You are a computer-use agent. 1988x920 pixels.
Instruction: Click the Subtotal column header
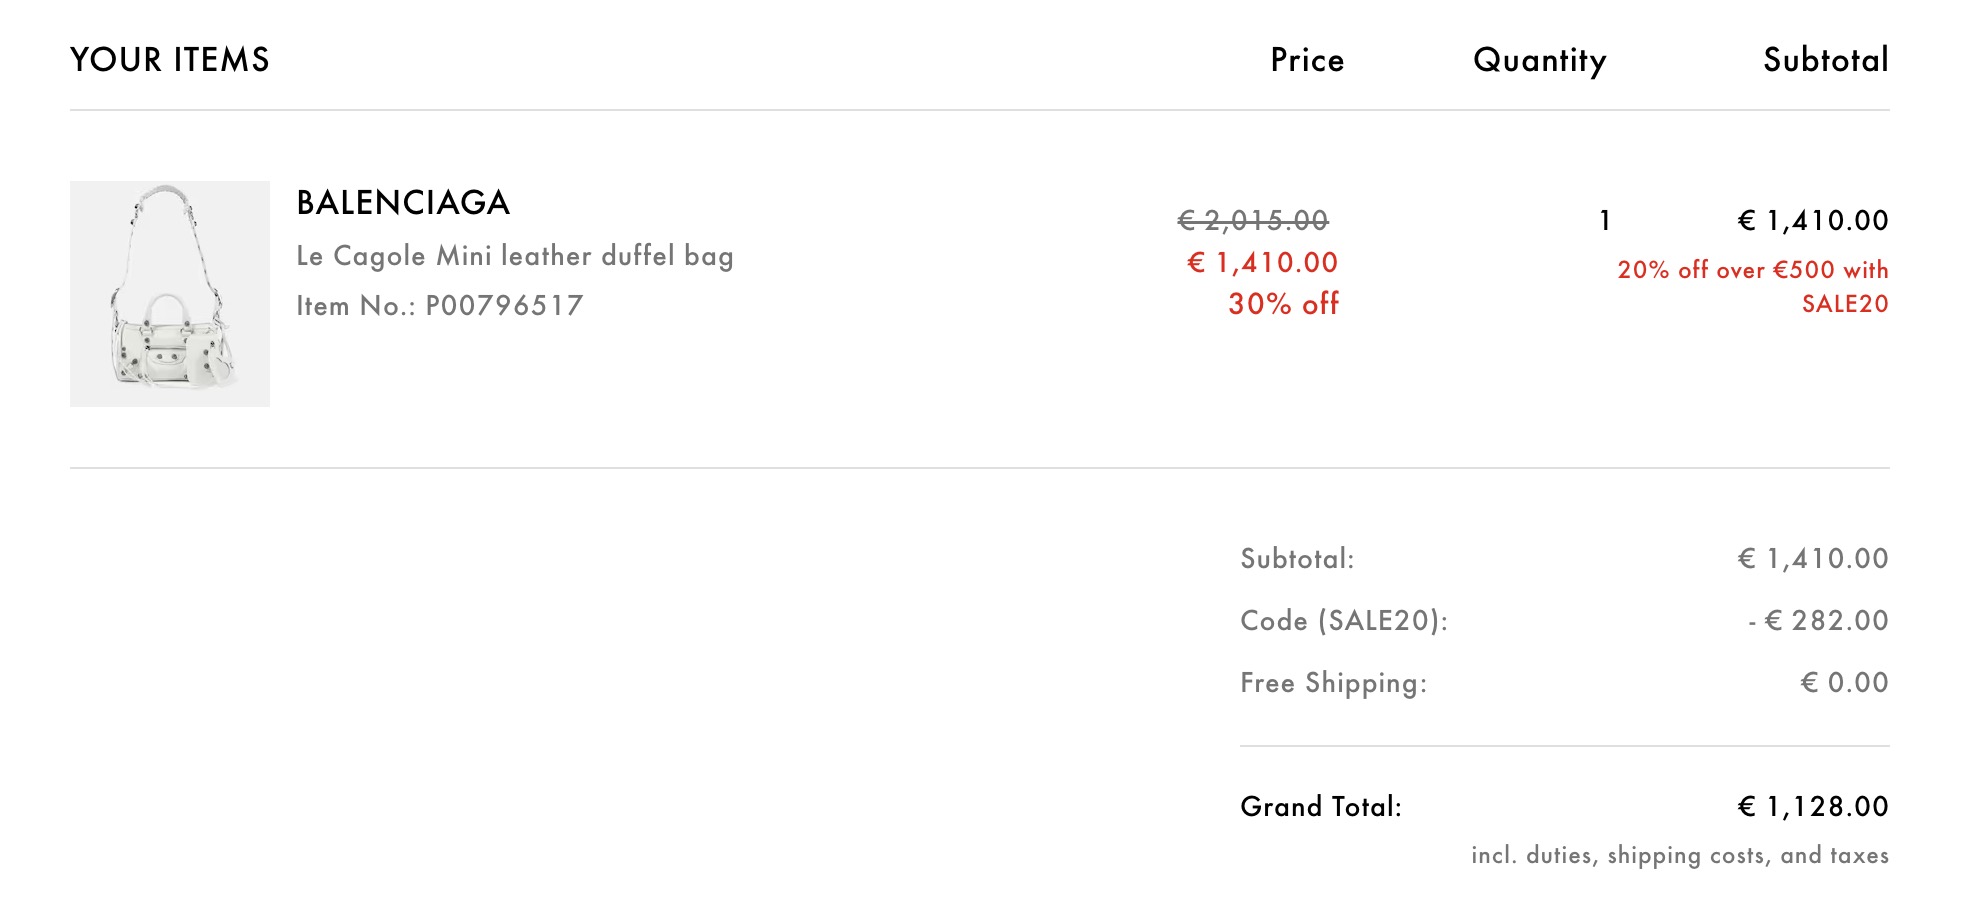point(1826,60)
